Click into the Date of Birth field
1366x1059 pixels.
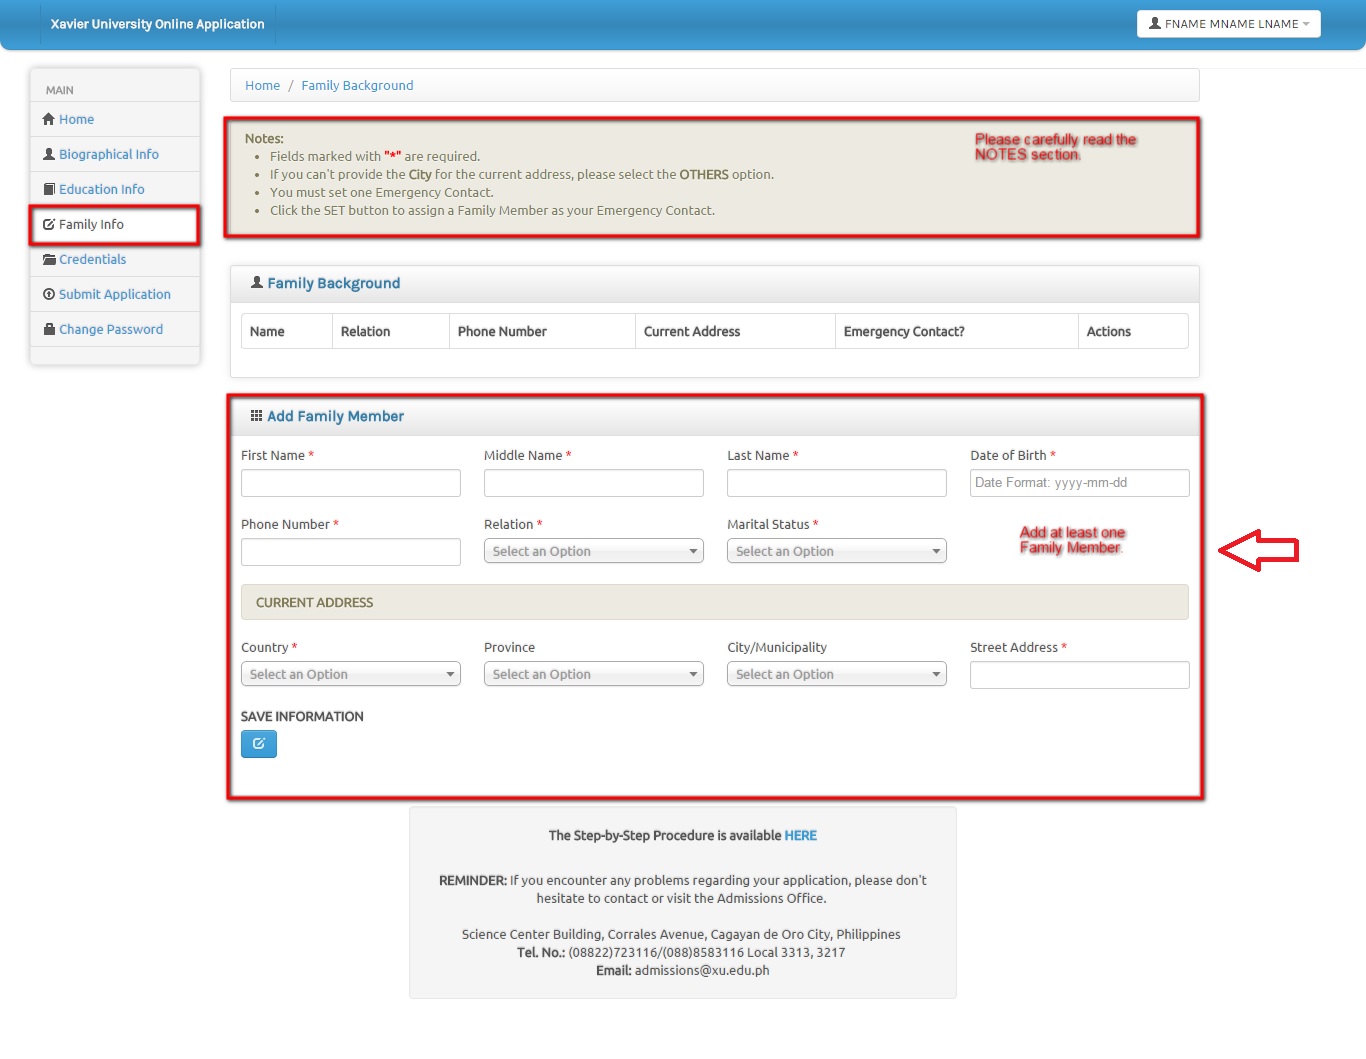1079,483
